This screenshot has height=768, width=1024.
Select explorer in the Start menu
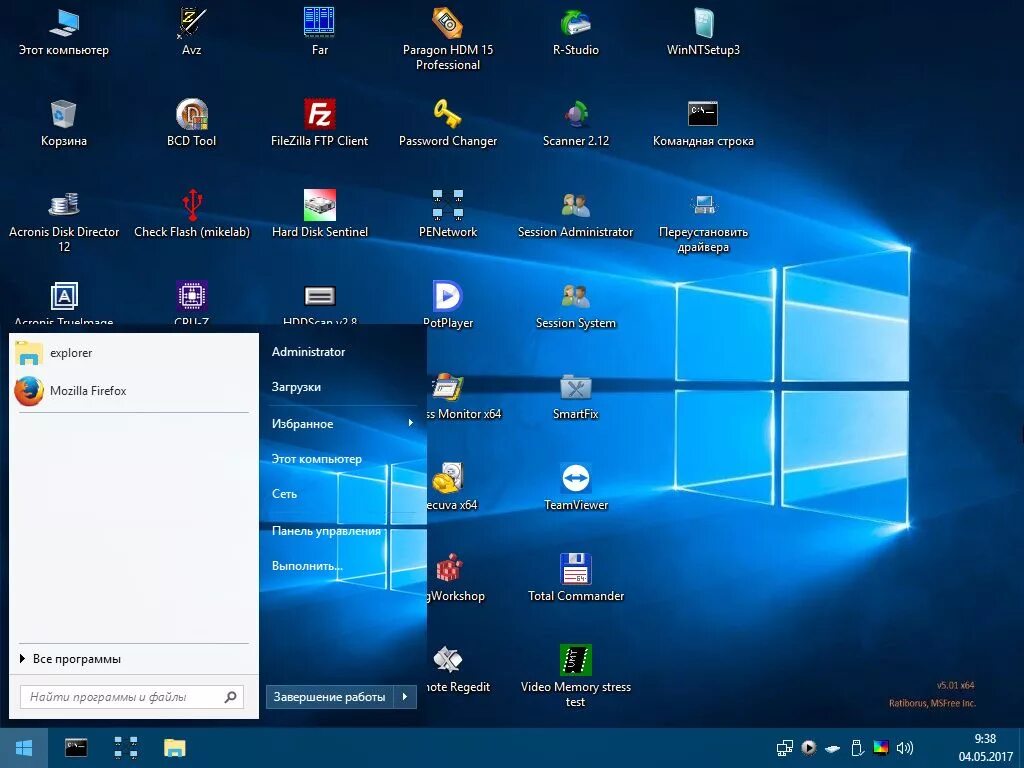click(131, 353)
